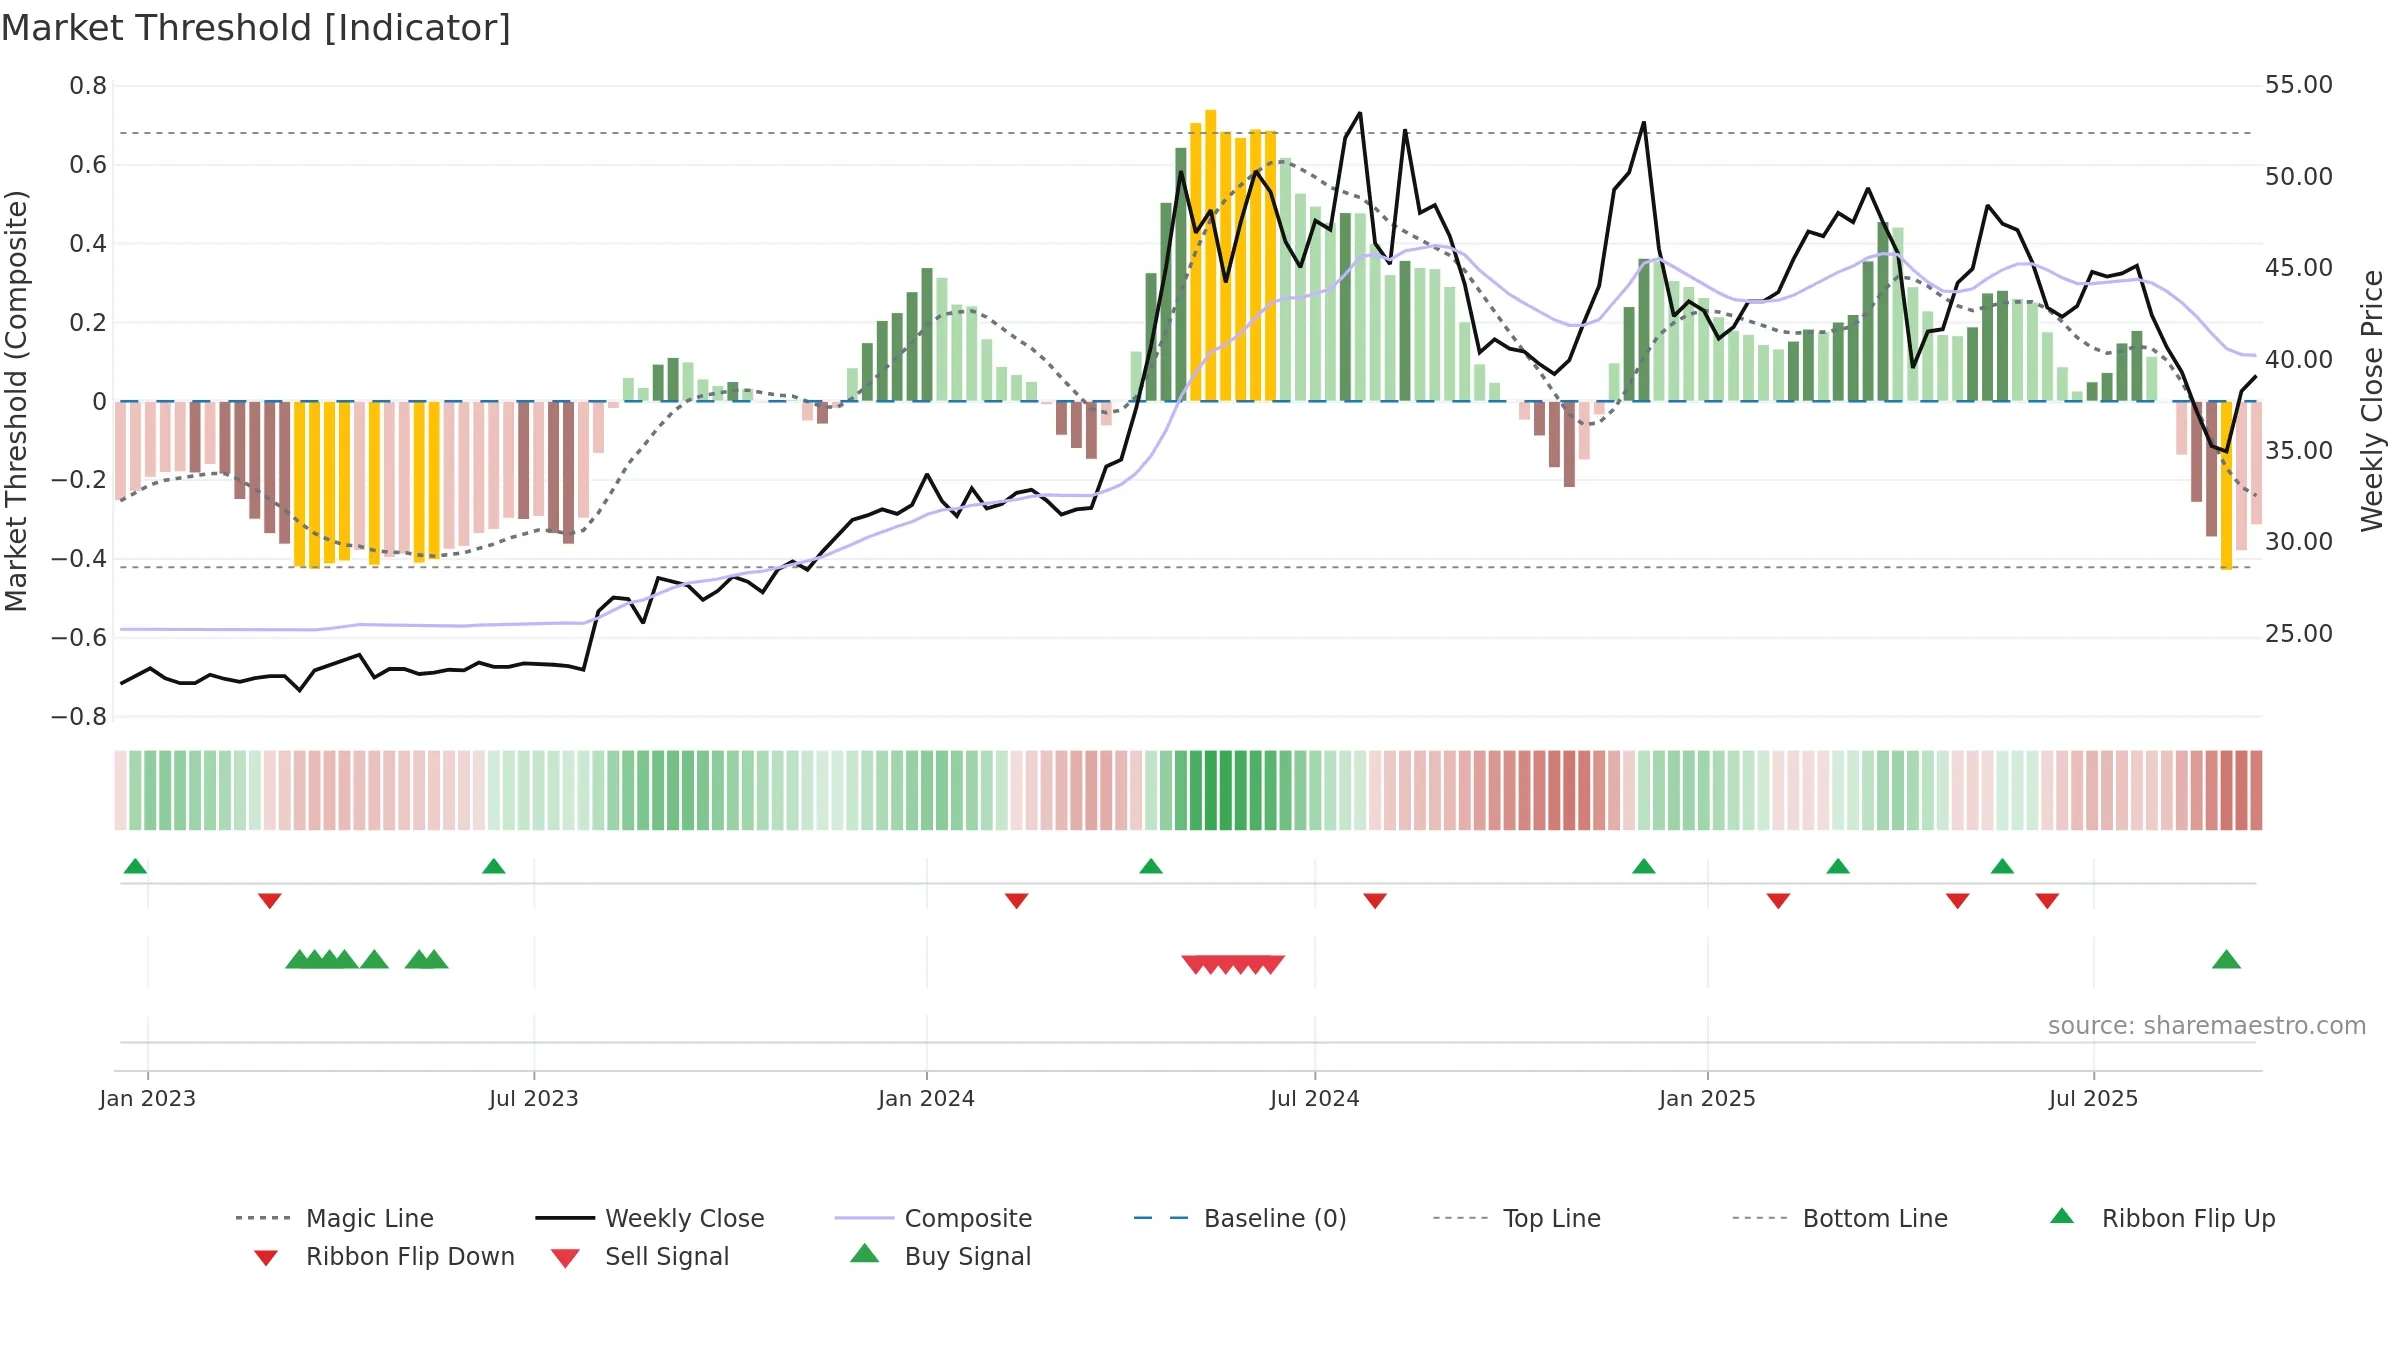Click the Ribbon Flip Down marker in late April 2025
Viewport: 2400px width, 1350px height.
(1958, 901)
